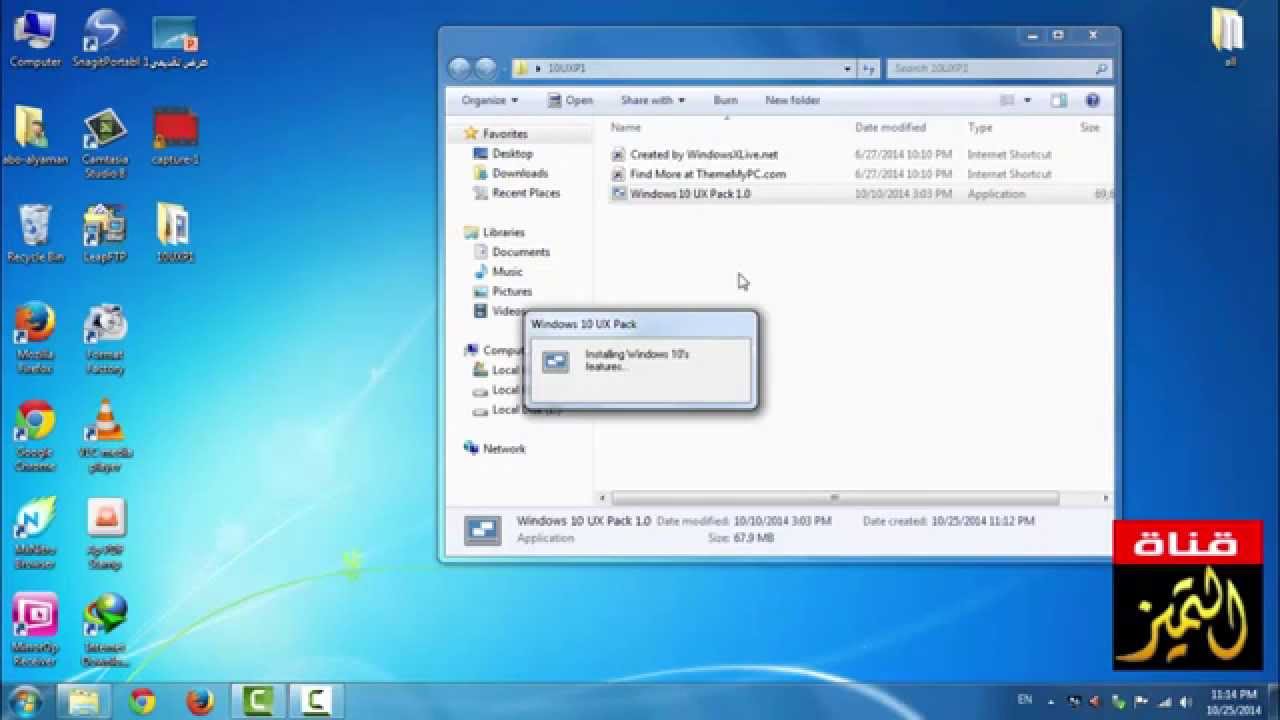Viewport: 1280px width, 720px height.
Task: Select 'Find More at ThemeMyPC.com' shortcut file
Action: pos(707,174)
